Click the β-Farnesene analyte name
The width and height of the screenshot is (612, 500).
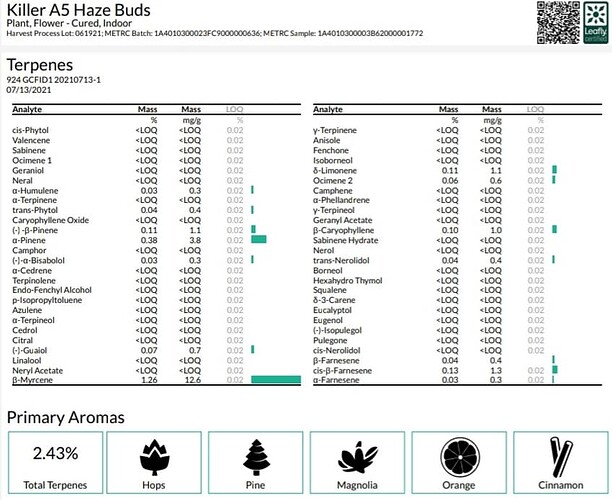pyautogui.click(x=336, y=360)
